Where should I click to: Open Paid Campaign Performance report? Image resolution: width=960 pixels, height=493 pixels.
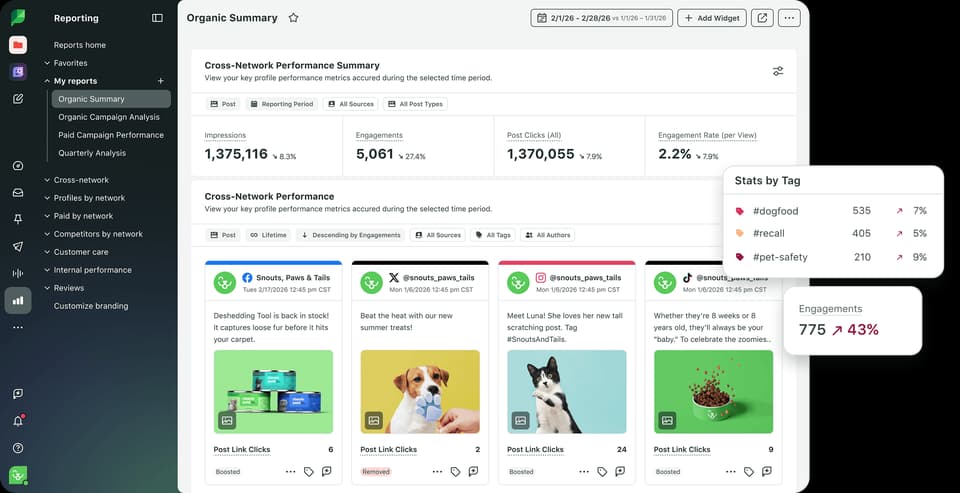[x=111, y=135]
